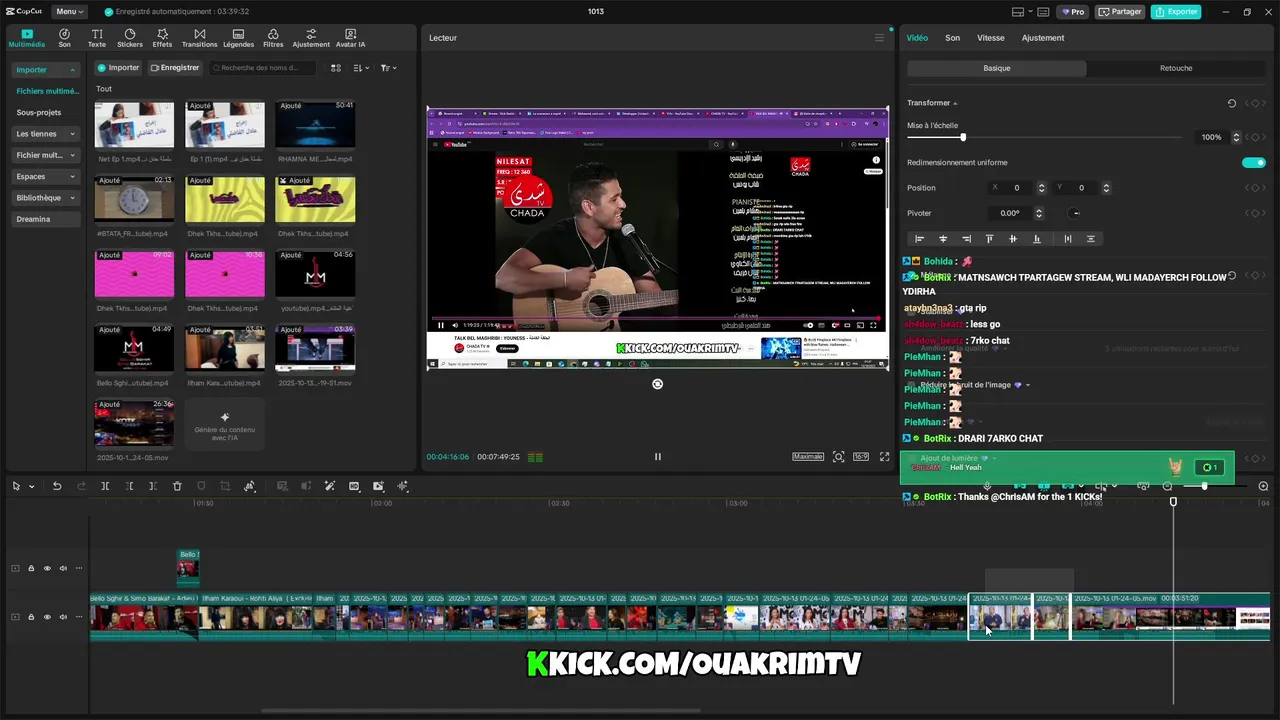This screenshot has height=720, width=1280.
Task: Select the Bello Sghir video thumbnail
Action: [134, 348]
